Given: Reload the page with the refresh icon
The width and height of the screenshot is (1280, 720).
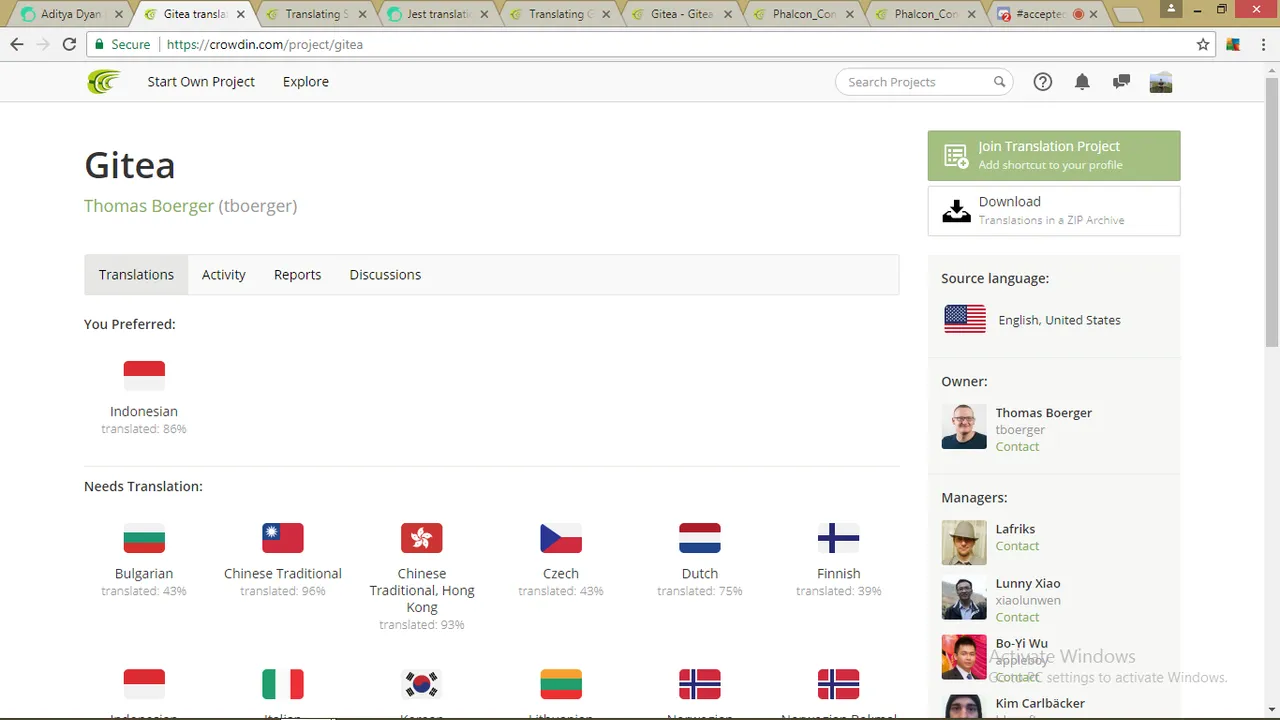Looking at the screenshot, I should coord(69,44).
